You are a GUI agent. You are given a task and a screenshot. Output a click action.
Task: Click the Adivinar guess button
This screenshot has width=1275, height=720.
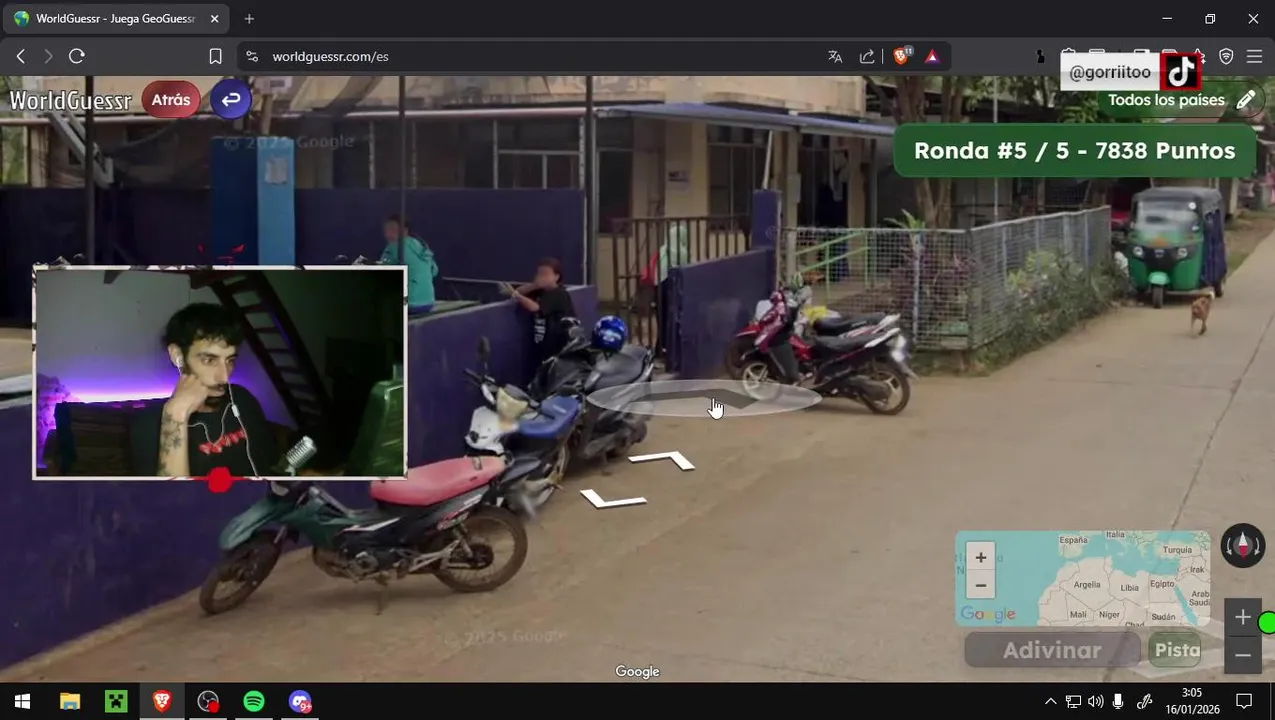click(1052, 650)
